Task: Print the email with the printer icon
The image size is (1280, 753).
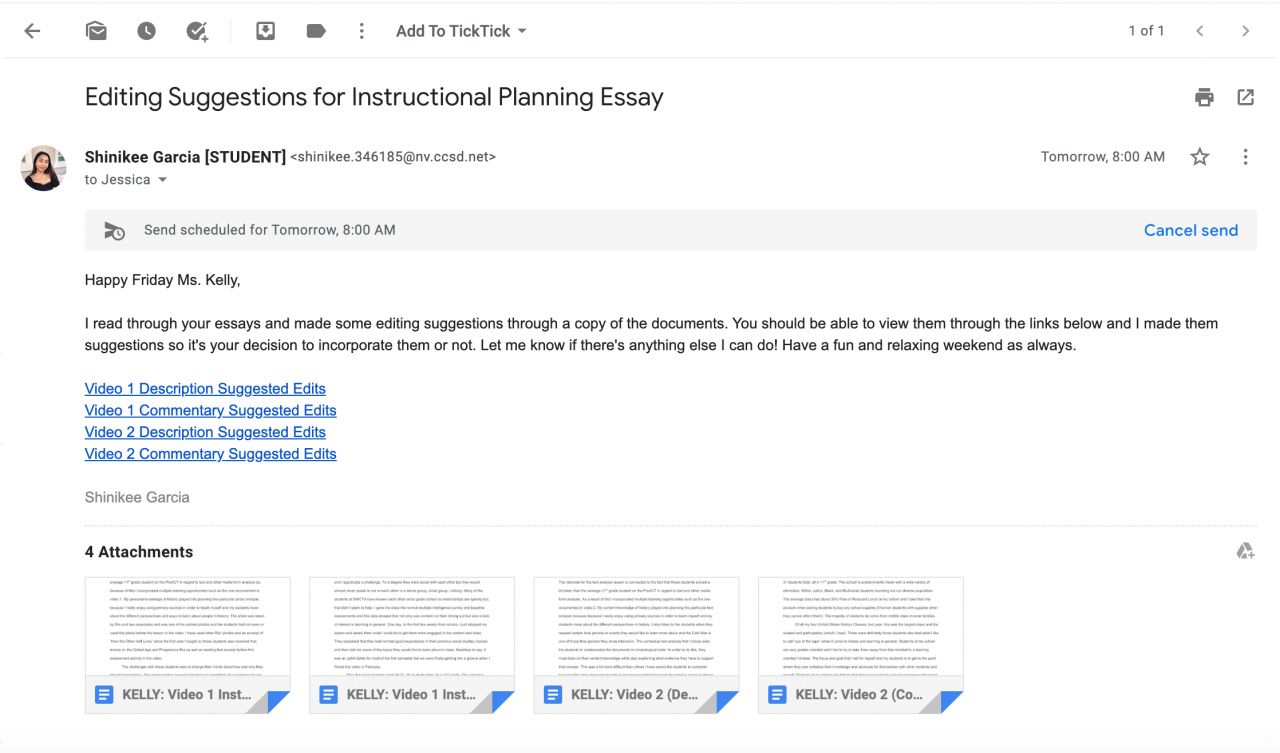Action: (x=1204, y=97)
